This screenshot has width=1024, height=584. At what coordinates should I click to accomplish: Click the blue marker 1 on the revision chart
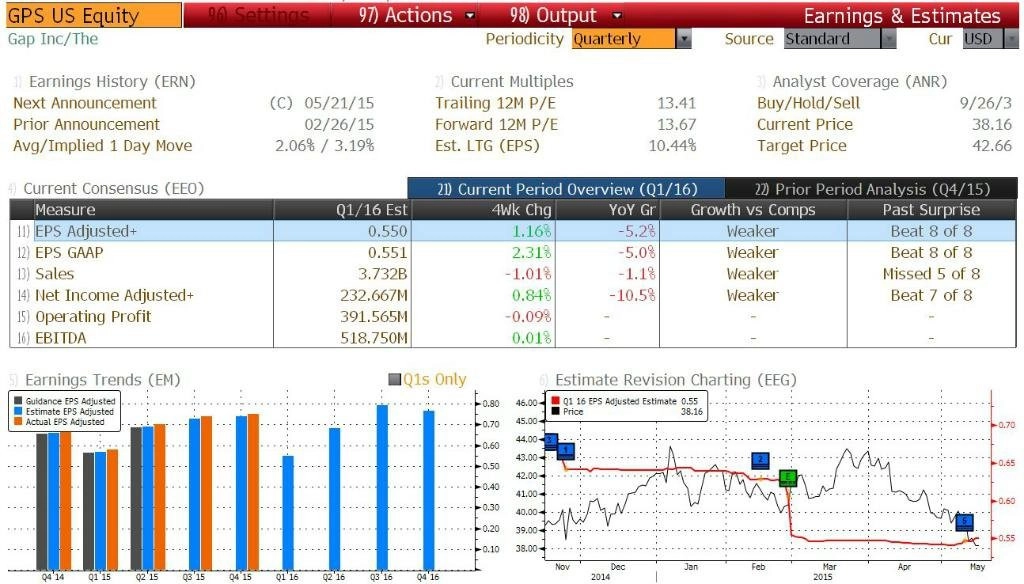[x=566, y=450]
